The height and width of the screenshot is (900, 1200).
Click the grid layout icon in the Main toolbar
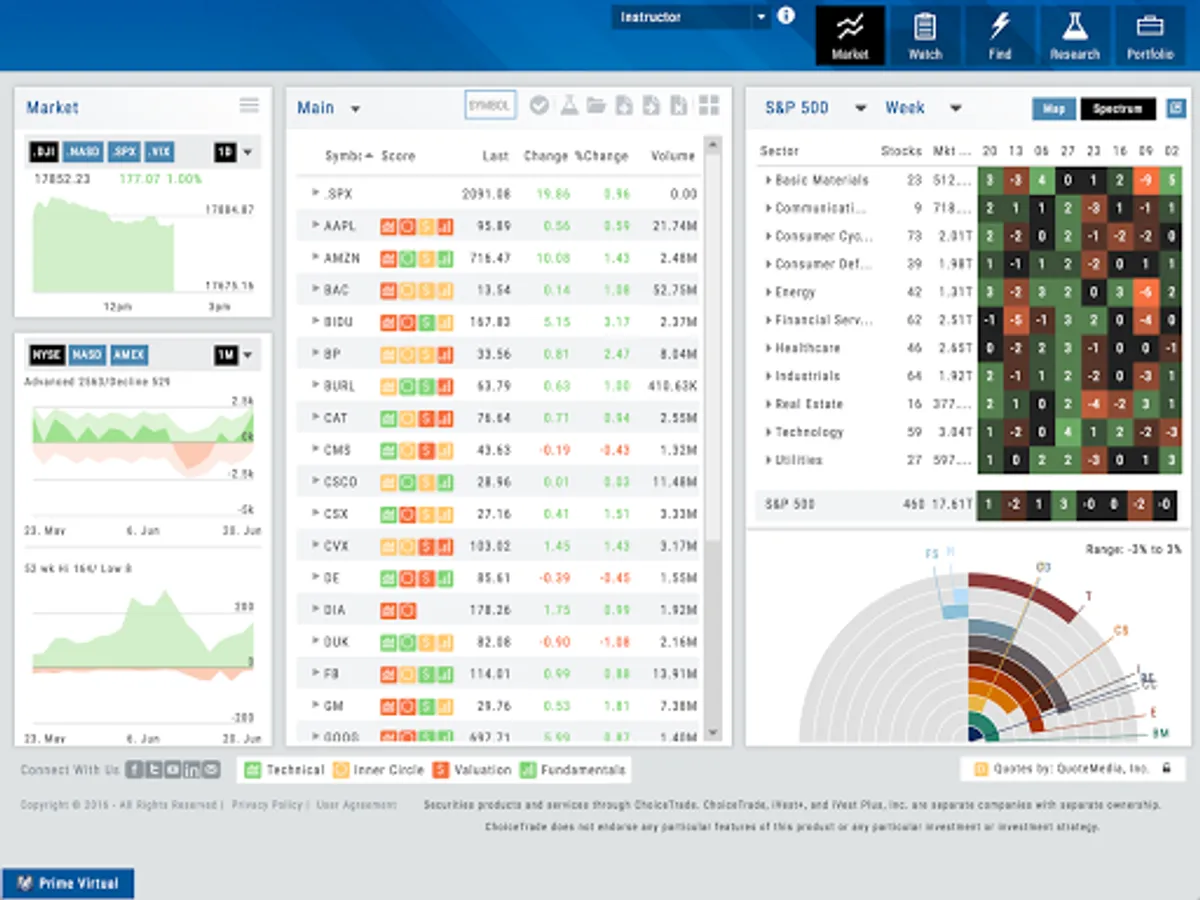[709, 106]
